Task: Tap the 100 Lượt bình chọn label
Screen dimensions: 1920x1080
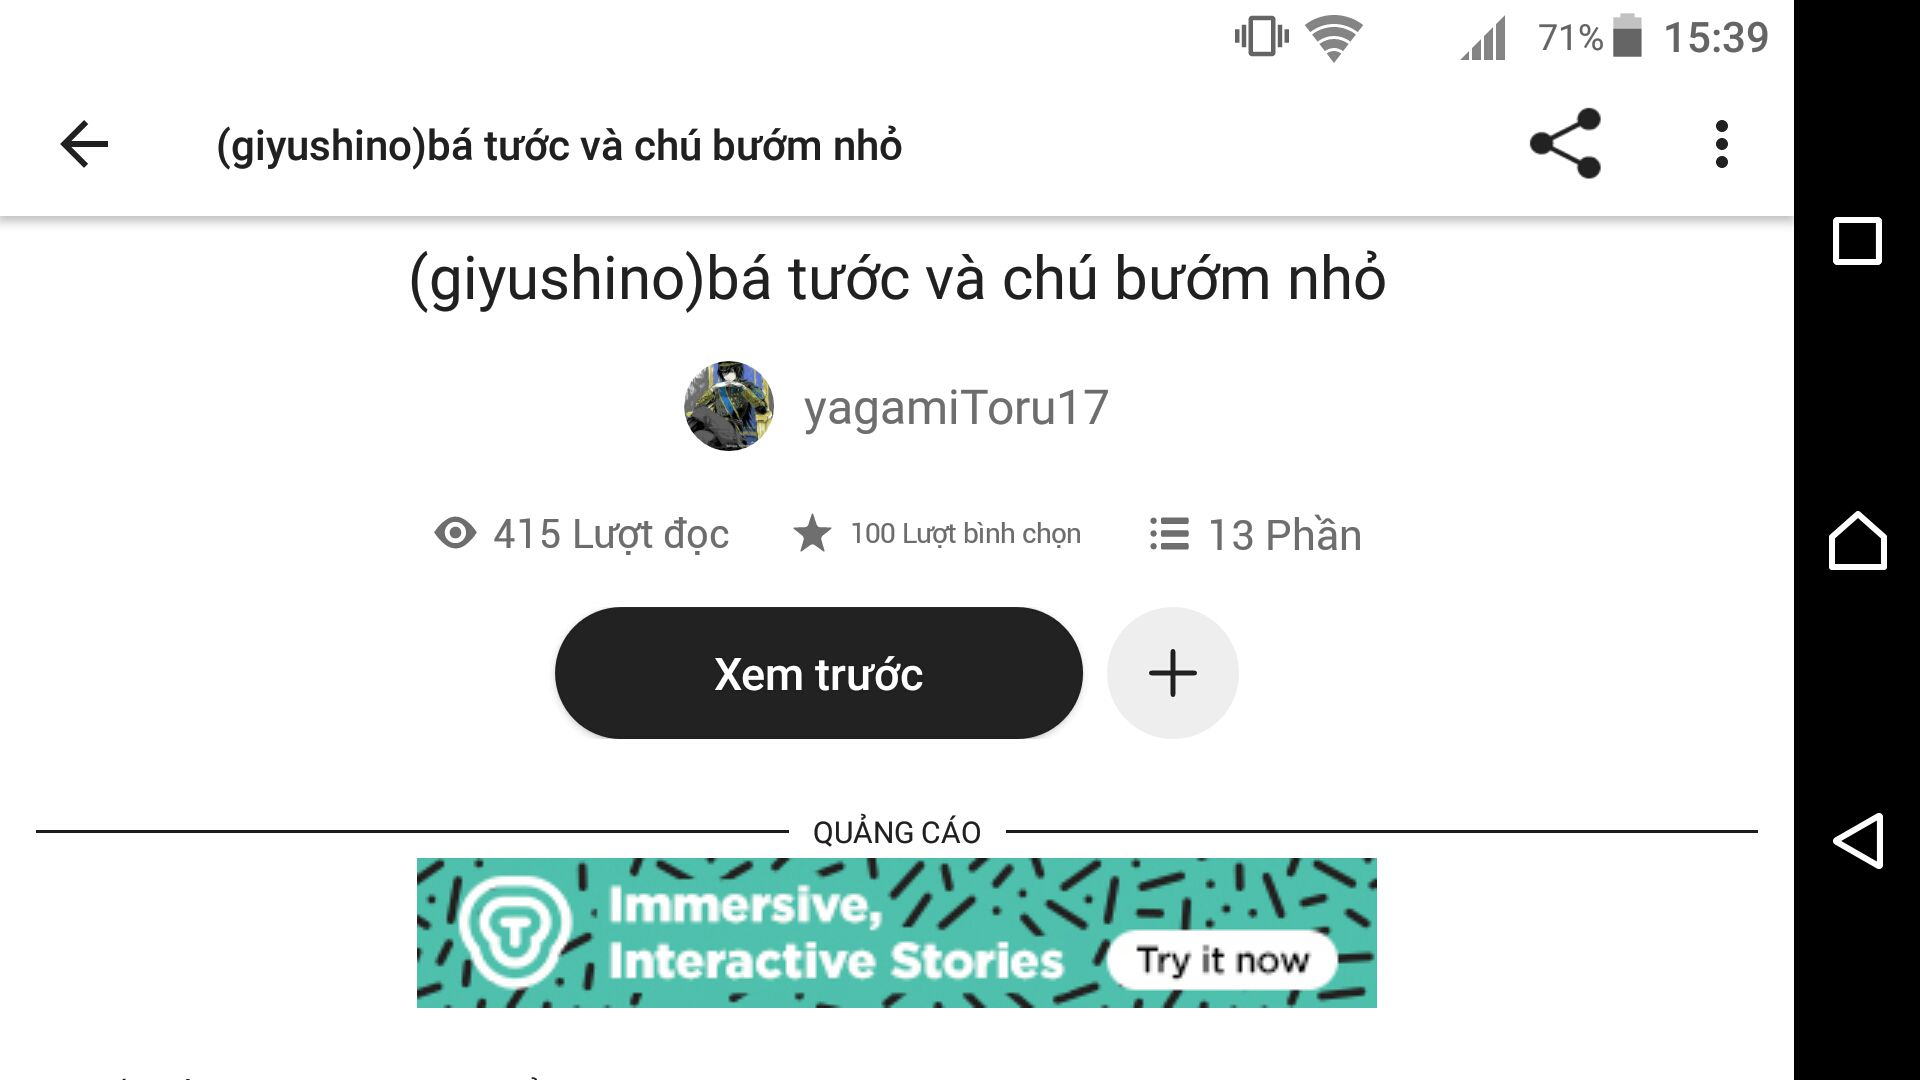Action: 965,534
